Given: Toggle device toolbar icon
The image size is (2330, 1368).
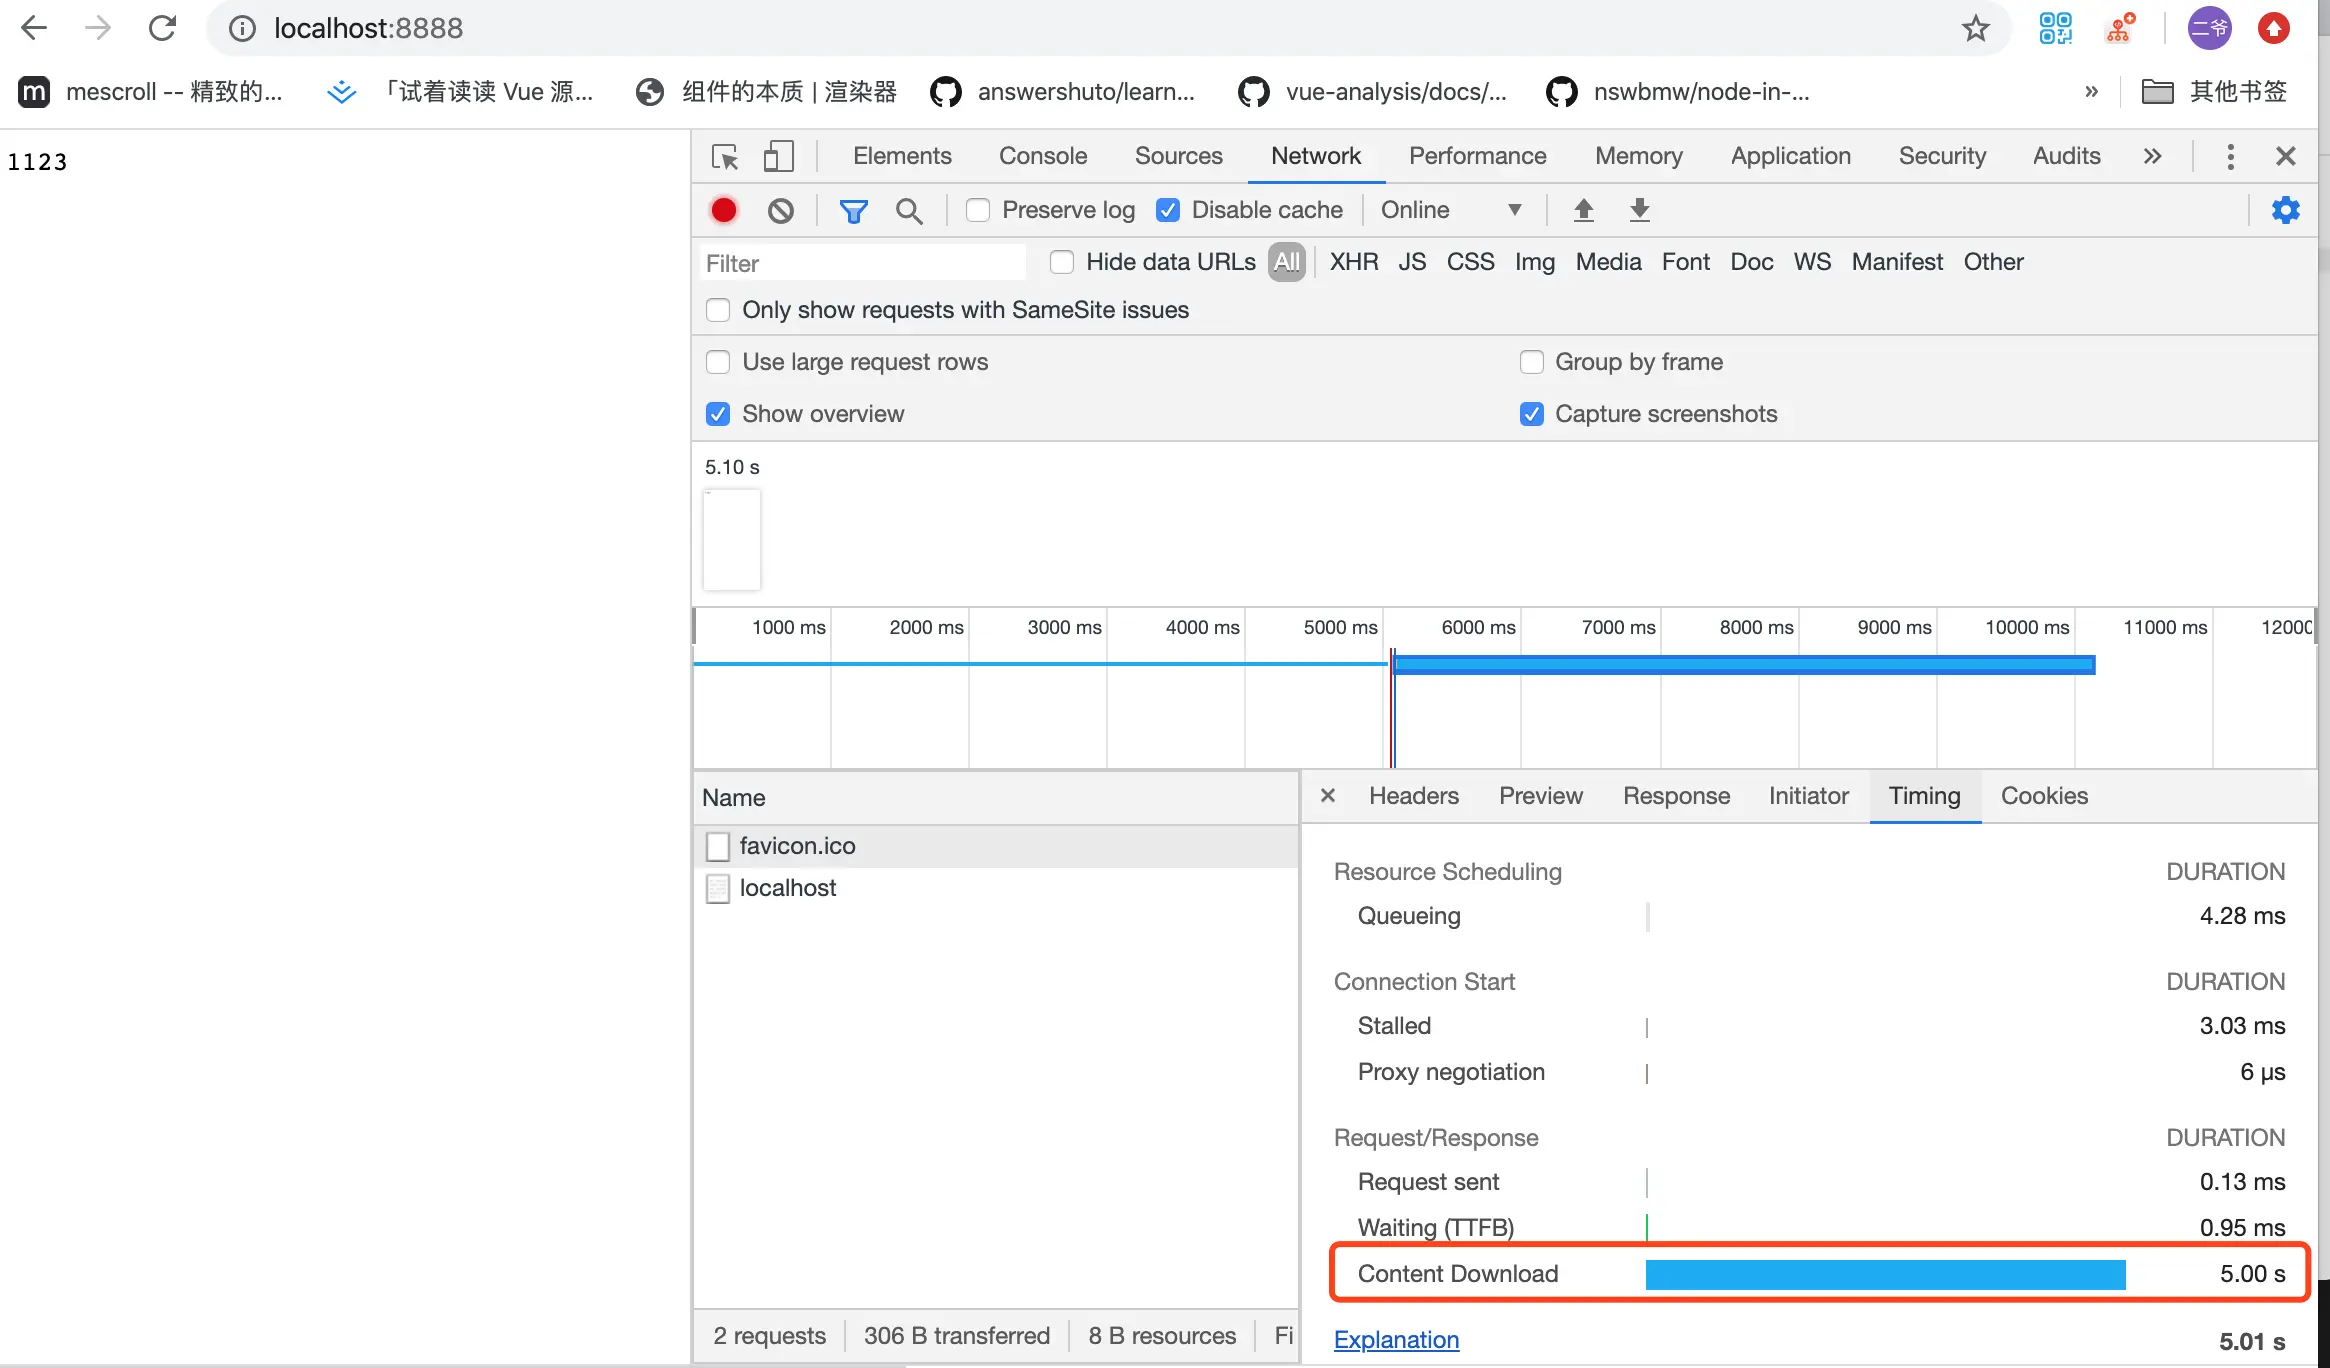Looking at the screenshot, I should (778, 157).
